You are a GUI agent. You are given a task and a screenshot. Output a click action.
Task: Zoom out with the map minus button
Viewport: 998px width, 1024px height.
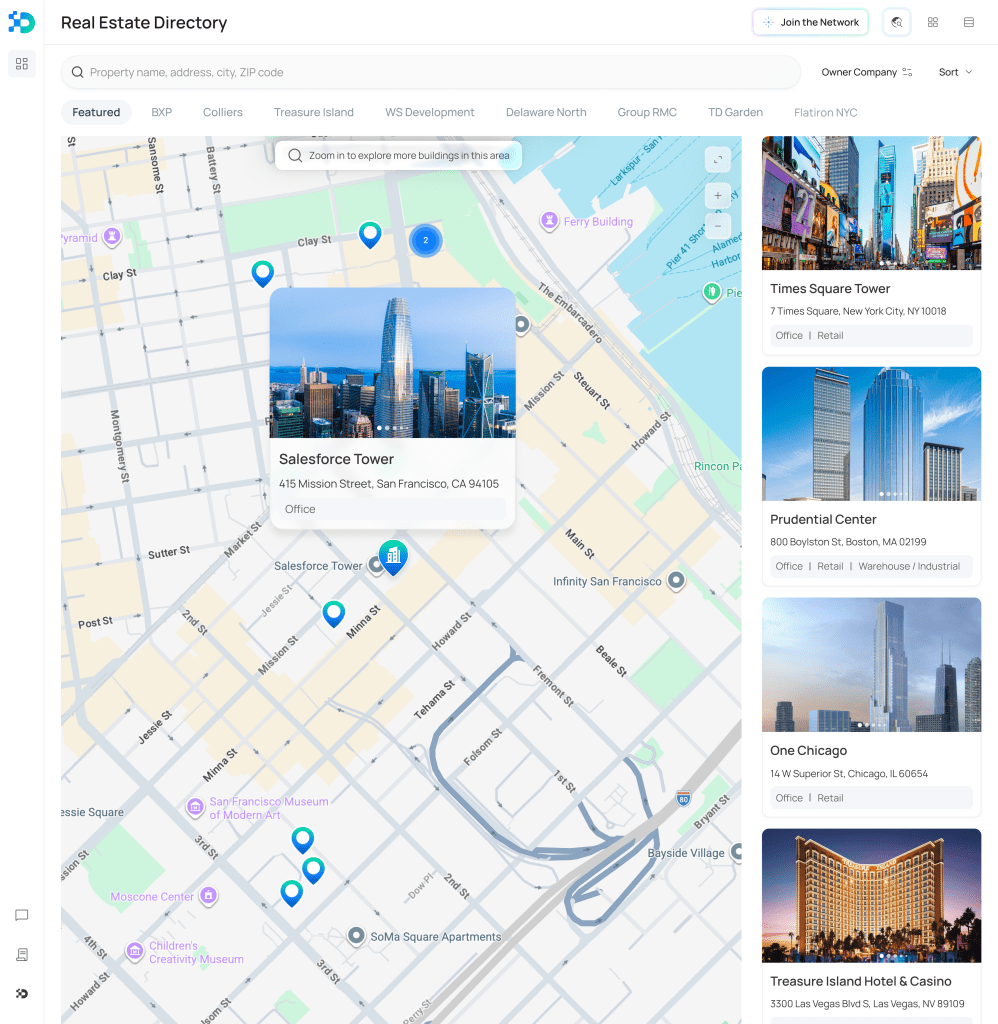pyautogui.click(x=717, y=225)
